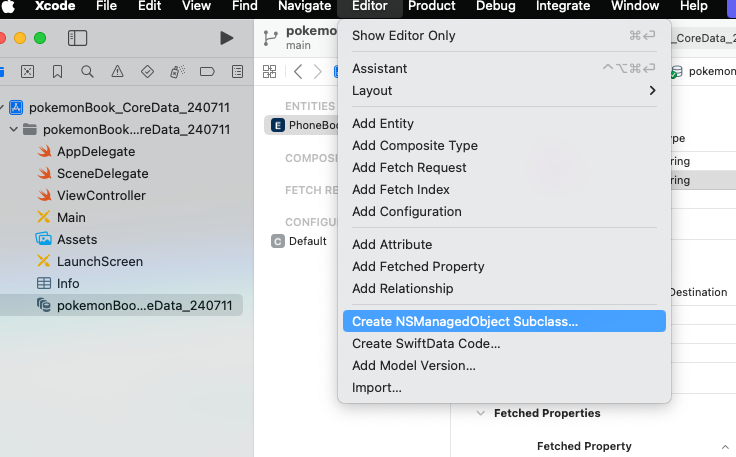Choose Add Model Version...
The image size is (736, 457).
[504, 366]
